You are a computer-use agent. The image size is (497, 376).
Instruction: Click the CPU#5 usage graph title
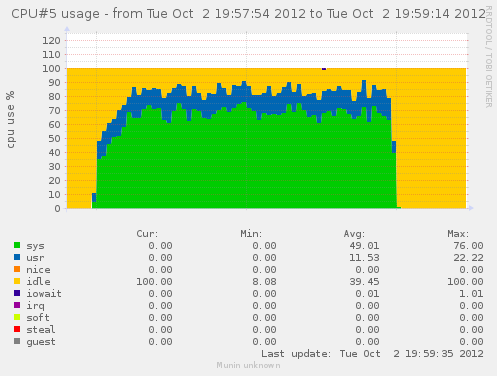pyautogui.click(x=248, y=14)
